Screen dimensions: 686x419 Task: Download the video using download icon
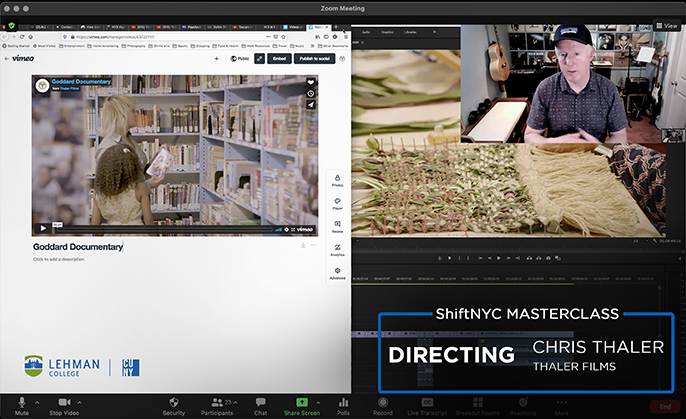[303, 245]
